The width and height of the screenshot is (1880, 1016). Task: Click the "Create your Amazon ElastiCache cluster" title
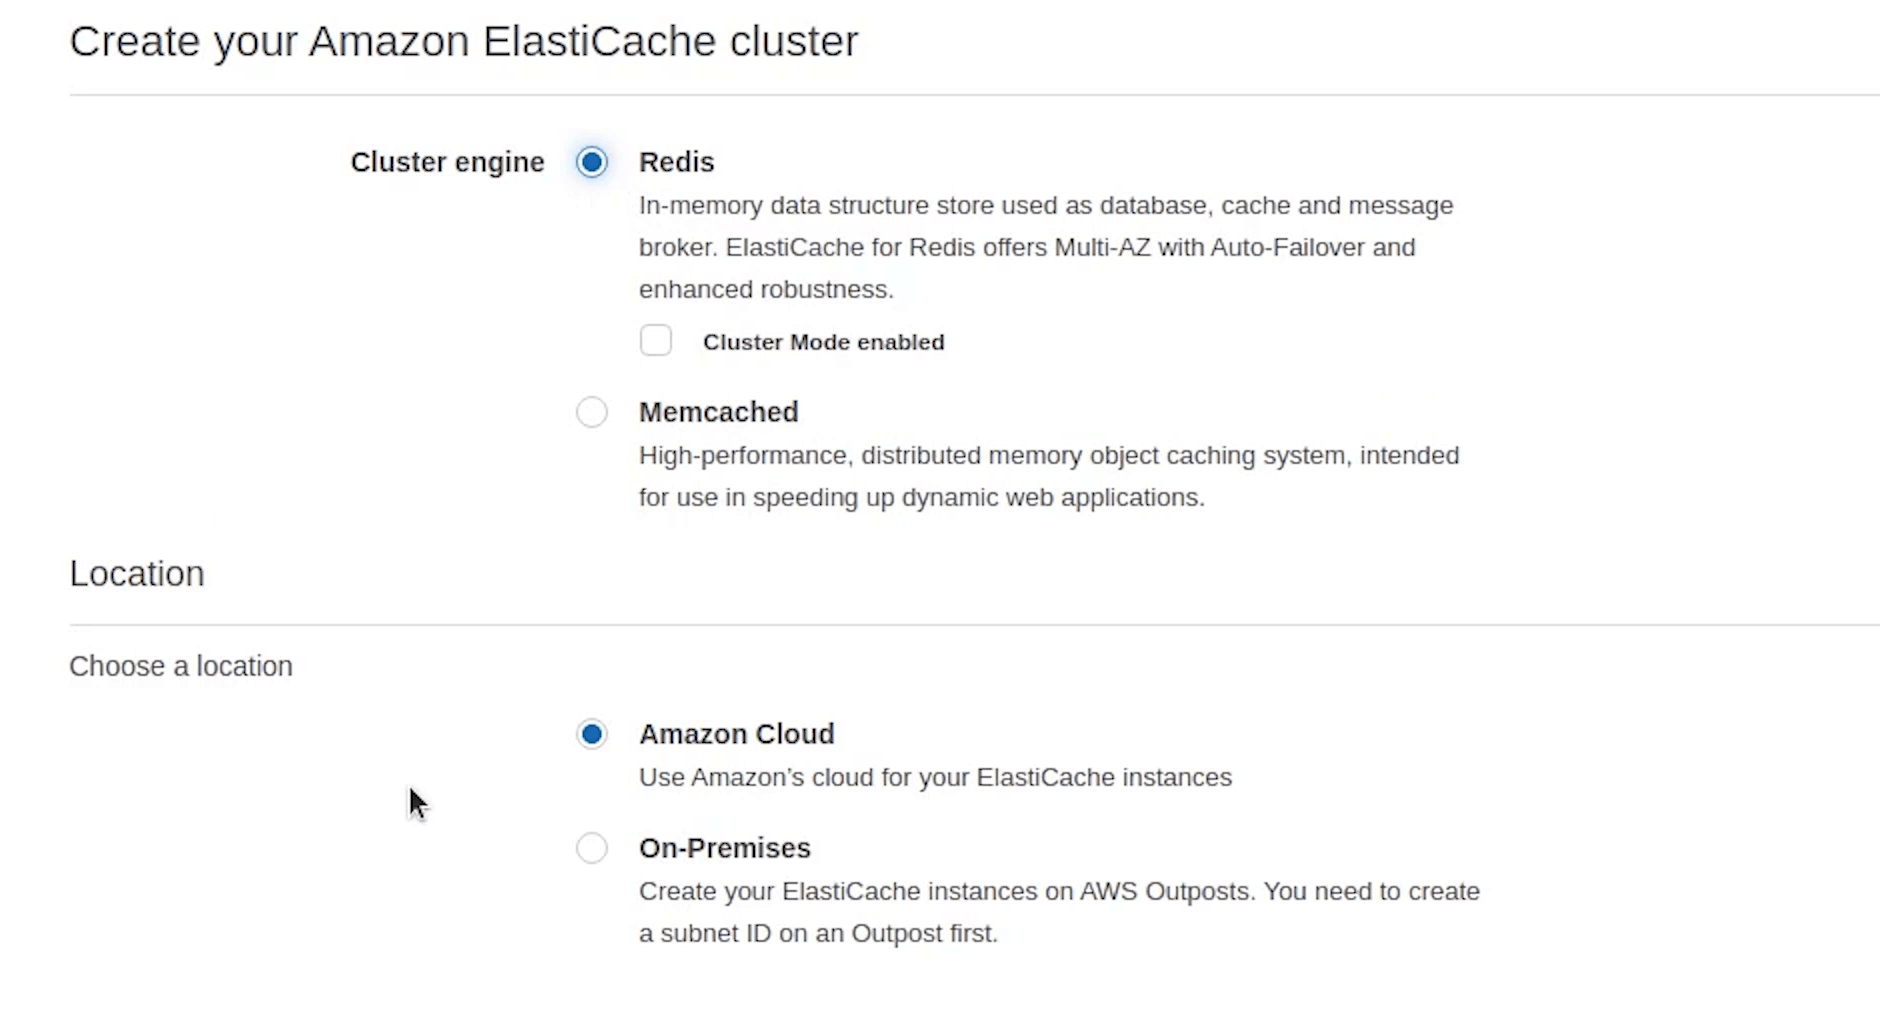coord(463,42)
